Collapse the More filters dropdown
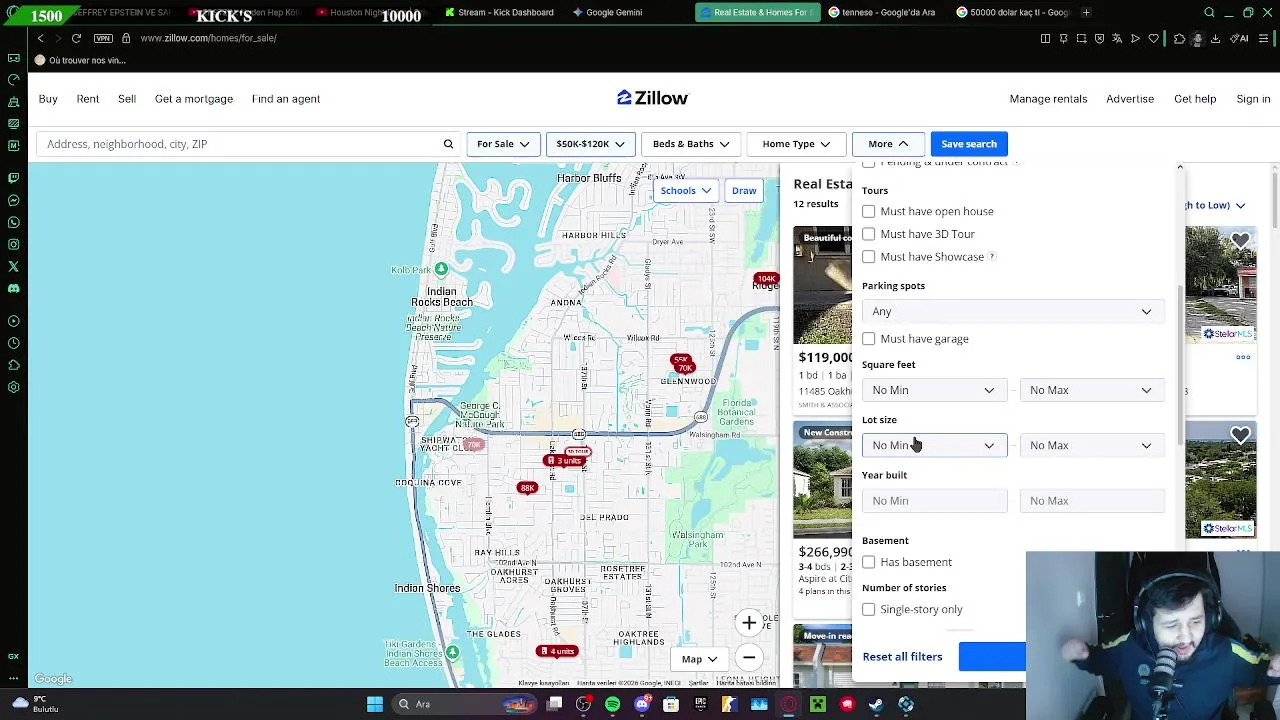 point(888,144)
